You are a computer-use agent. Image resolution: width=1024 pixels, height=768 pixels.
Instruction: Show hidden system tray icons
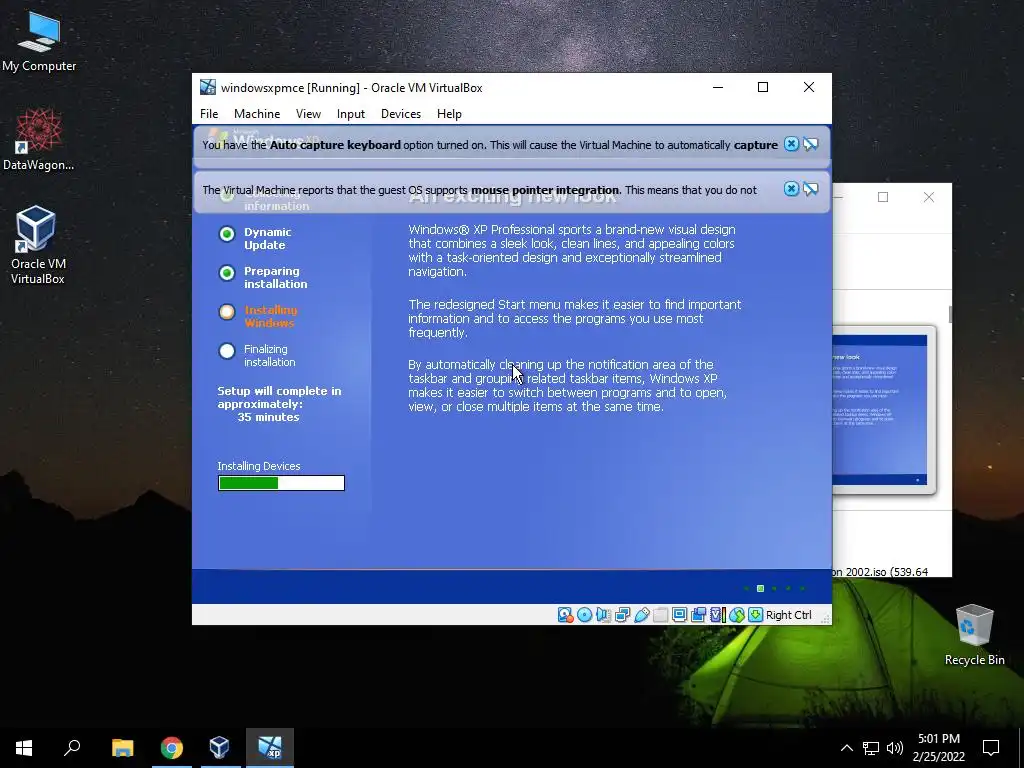point(846,748)
